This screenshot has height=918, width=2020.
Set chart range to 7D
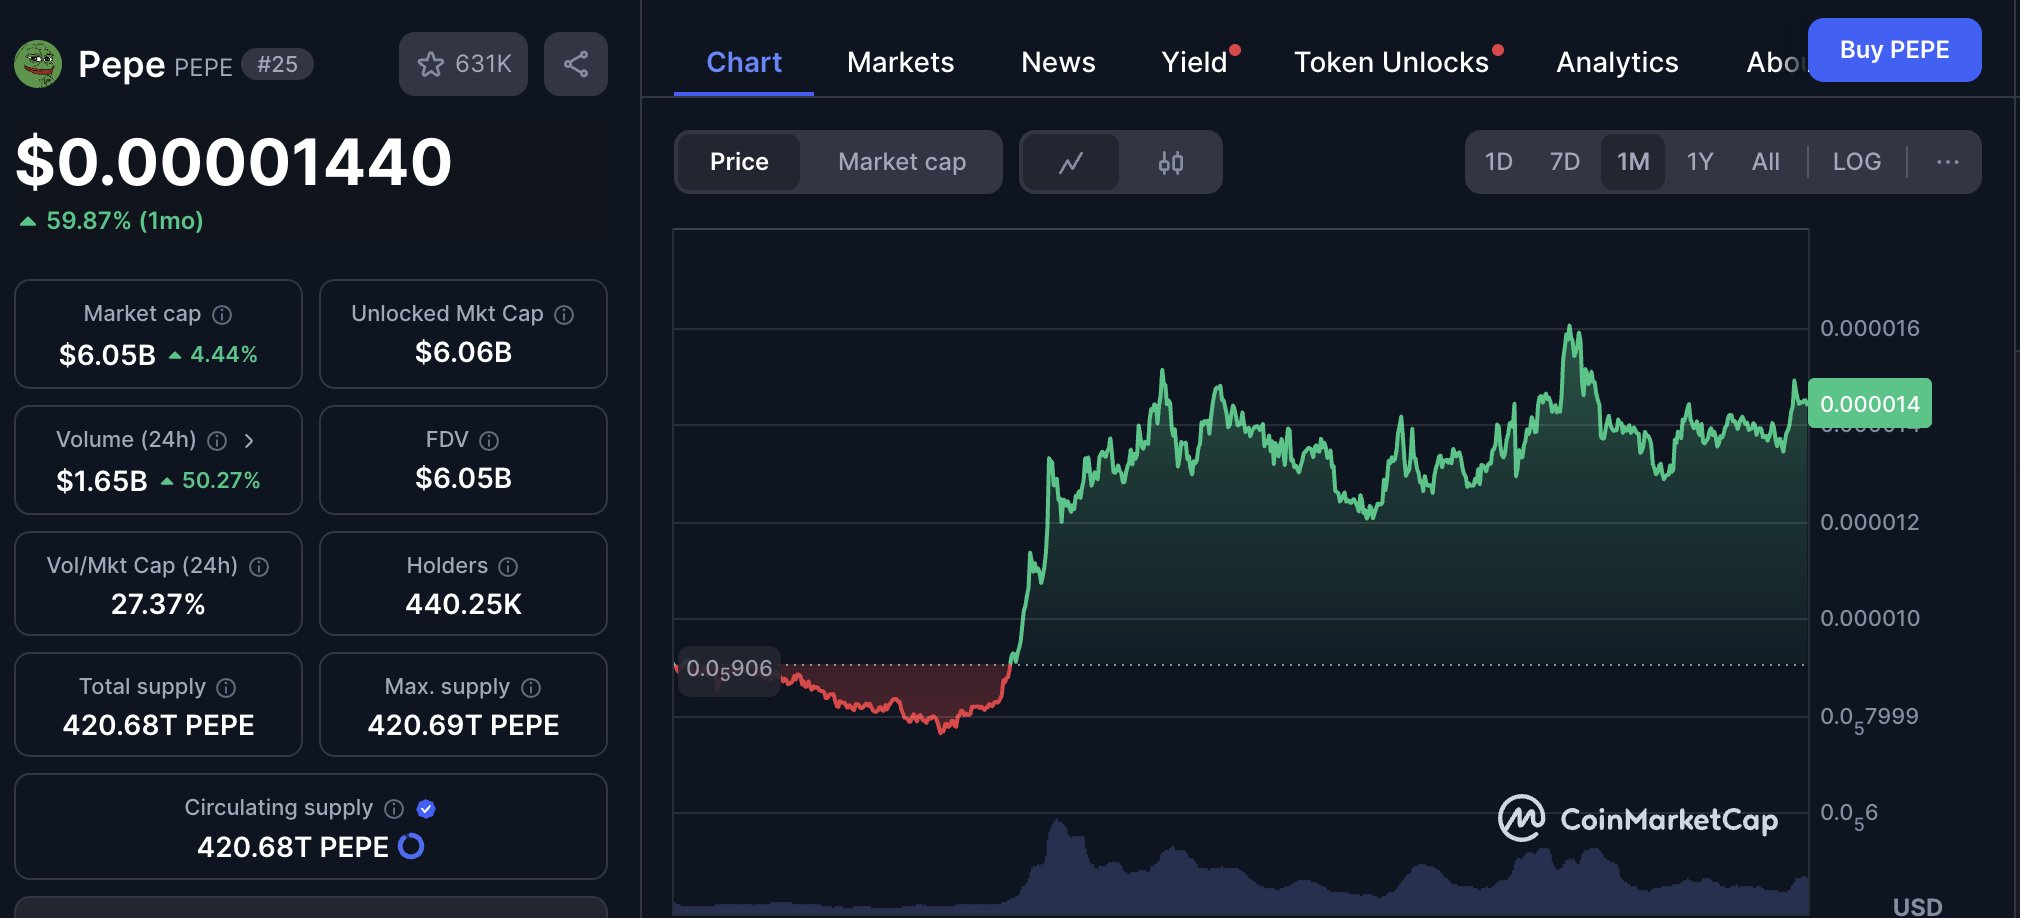coord(1564,162)
